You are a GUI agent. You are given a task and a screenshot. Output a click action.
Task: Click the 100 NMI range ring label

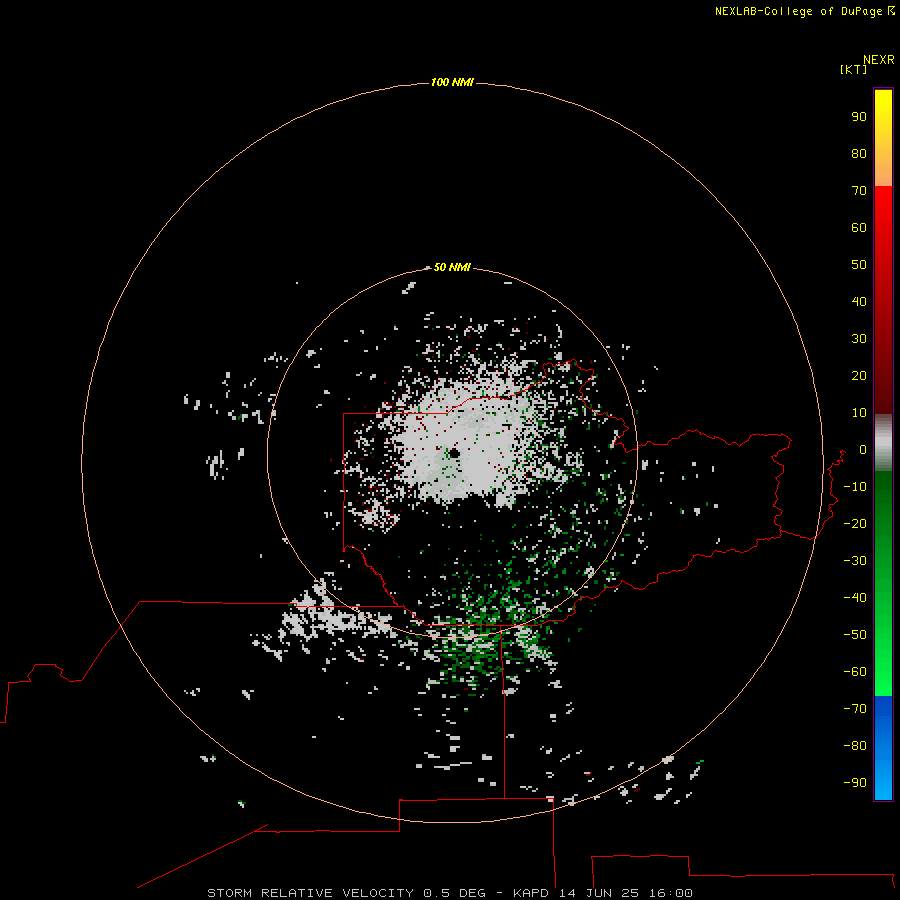click(x=452, y=83)
